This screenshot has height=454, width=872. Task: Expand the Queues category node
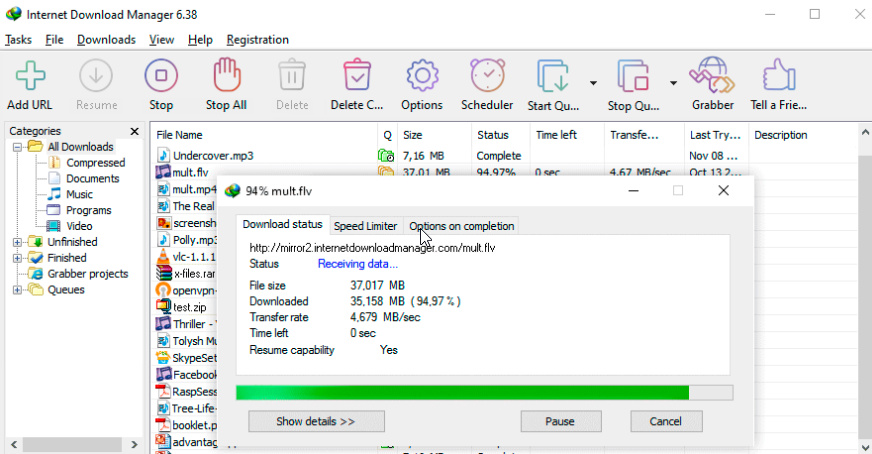click(17, 290)
